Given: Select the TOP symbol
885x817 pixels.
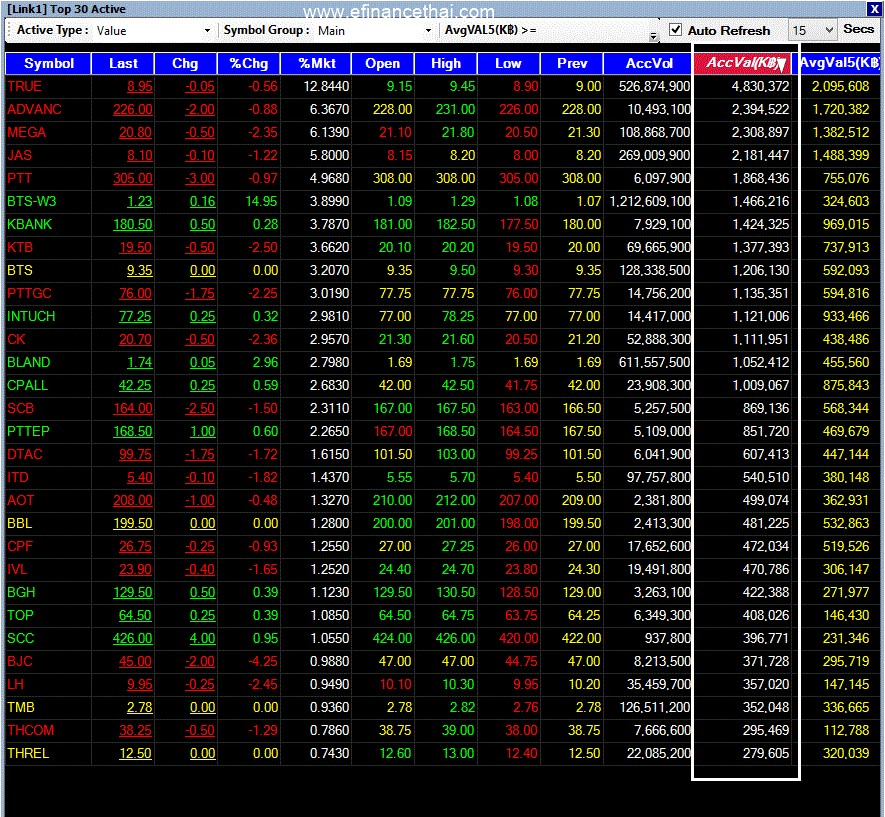Looking at the screenshot, I should click(x=20, y=615).
